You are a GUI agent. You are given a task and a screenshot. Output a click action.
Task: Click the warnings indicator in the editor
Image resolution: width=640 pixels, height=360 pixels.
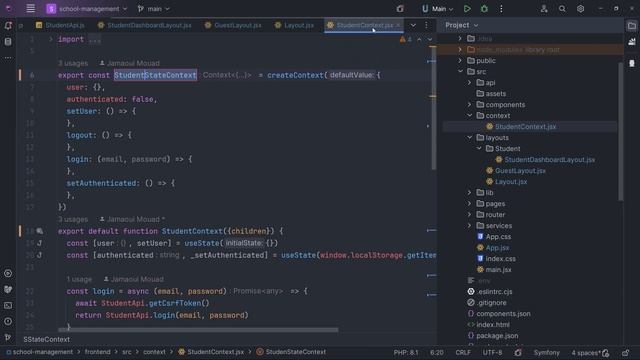tap(406, 40)
